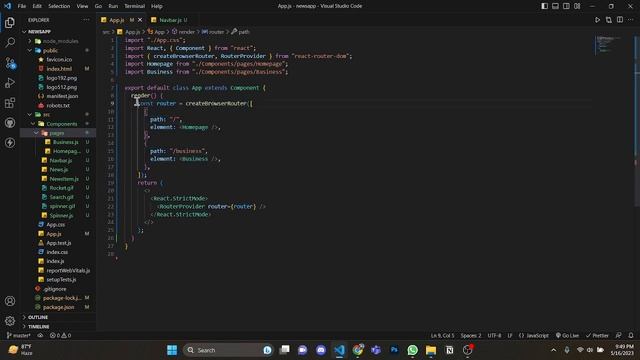Screen dimensions: 640x360
Task: Click the UTF-8 encoding status item
Action: coord(494,336)
